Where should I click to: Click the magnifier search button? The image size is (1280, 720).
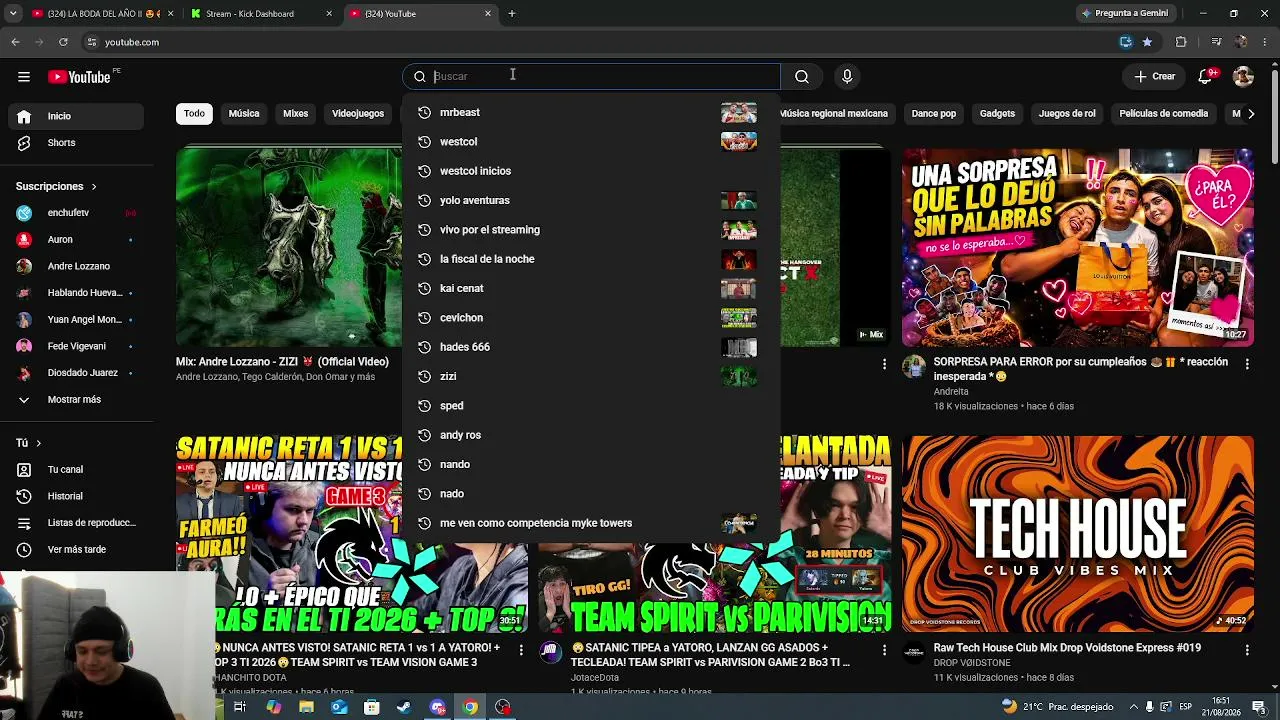point(802,76)
